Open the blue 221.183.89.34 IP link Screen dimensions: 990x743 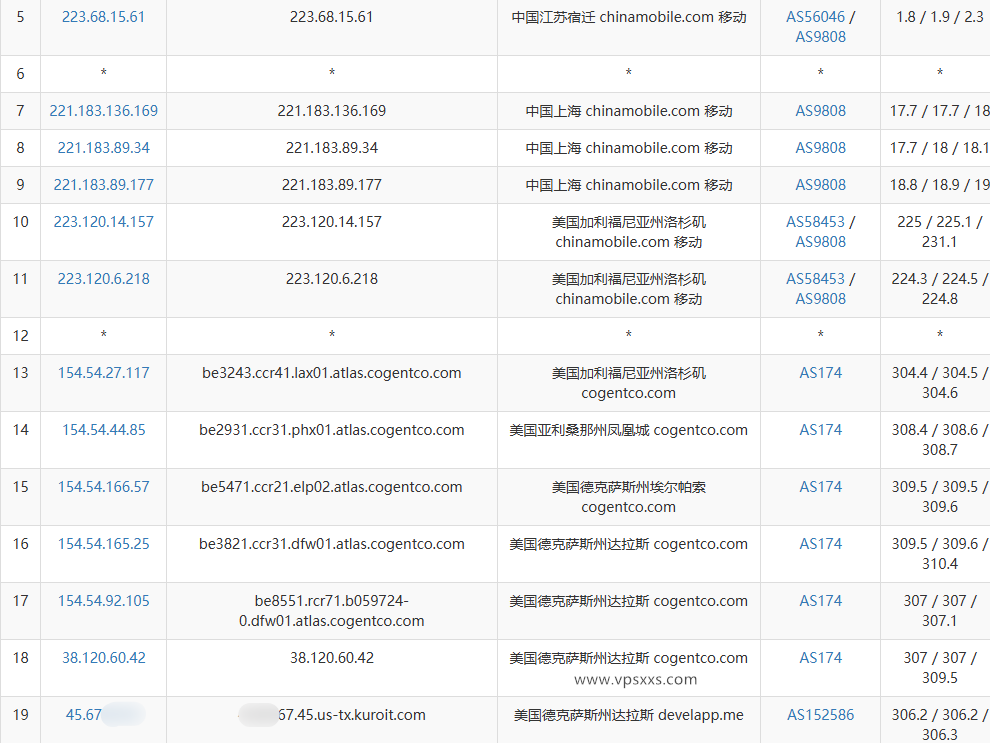[x=104, y=148]
